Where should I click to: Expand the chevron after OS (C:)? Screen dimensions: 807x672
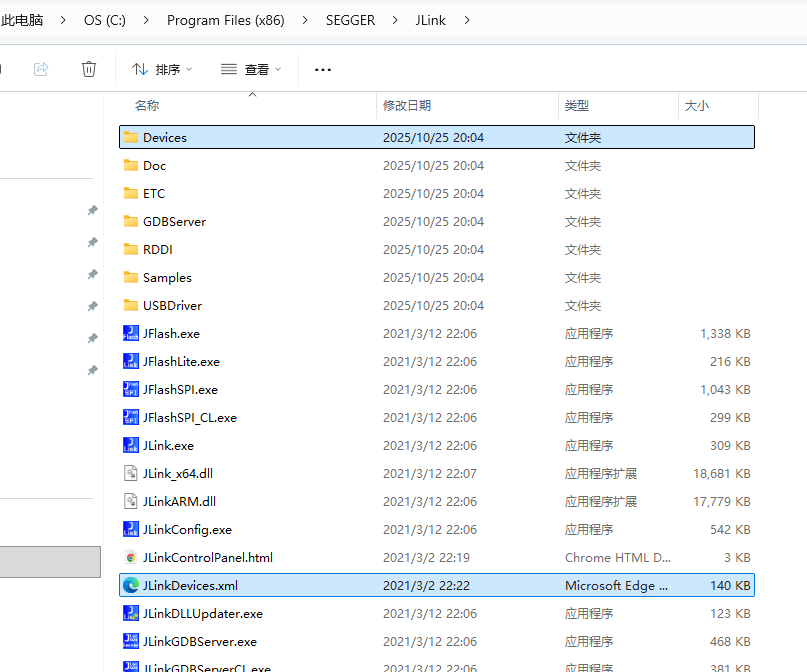pos(146,20)
